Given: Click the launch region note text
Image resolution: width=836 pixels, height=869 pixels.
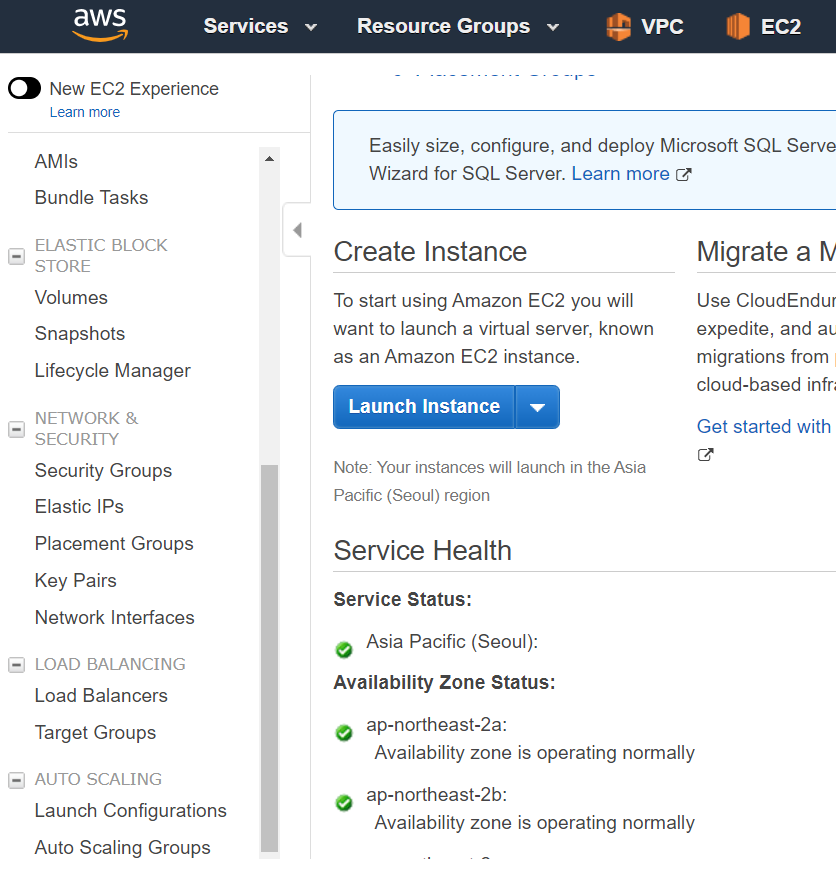Looking at the screenshot, I should 490,482.
